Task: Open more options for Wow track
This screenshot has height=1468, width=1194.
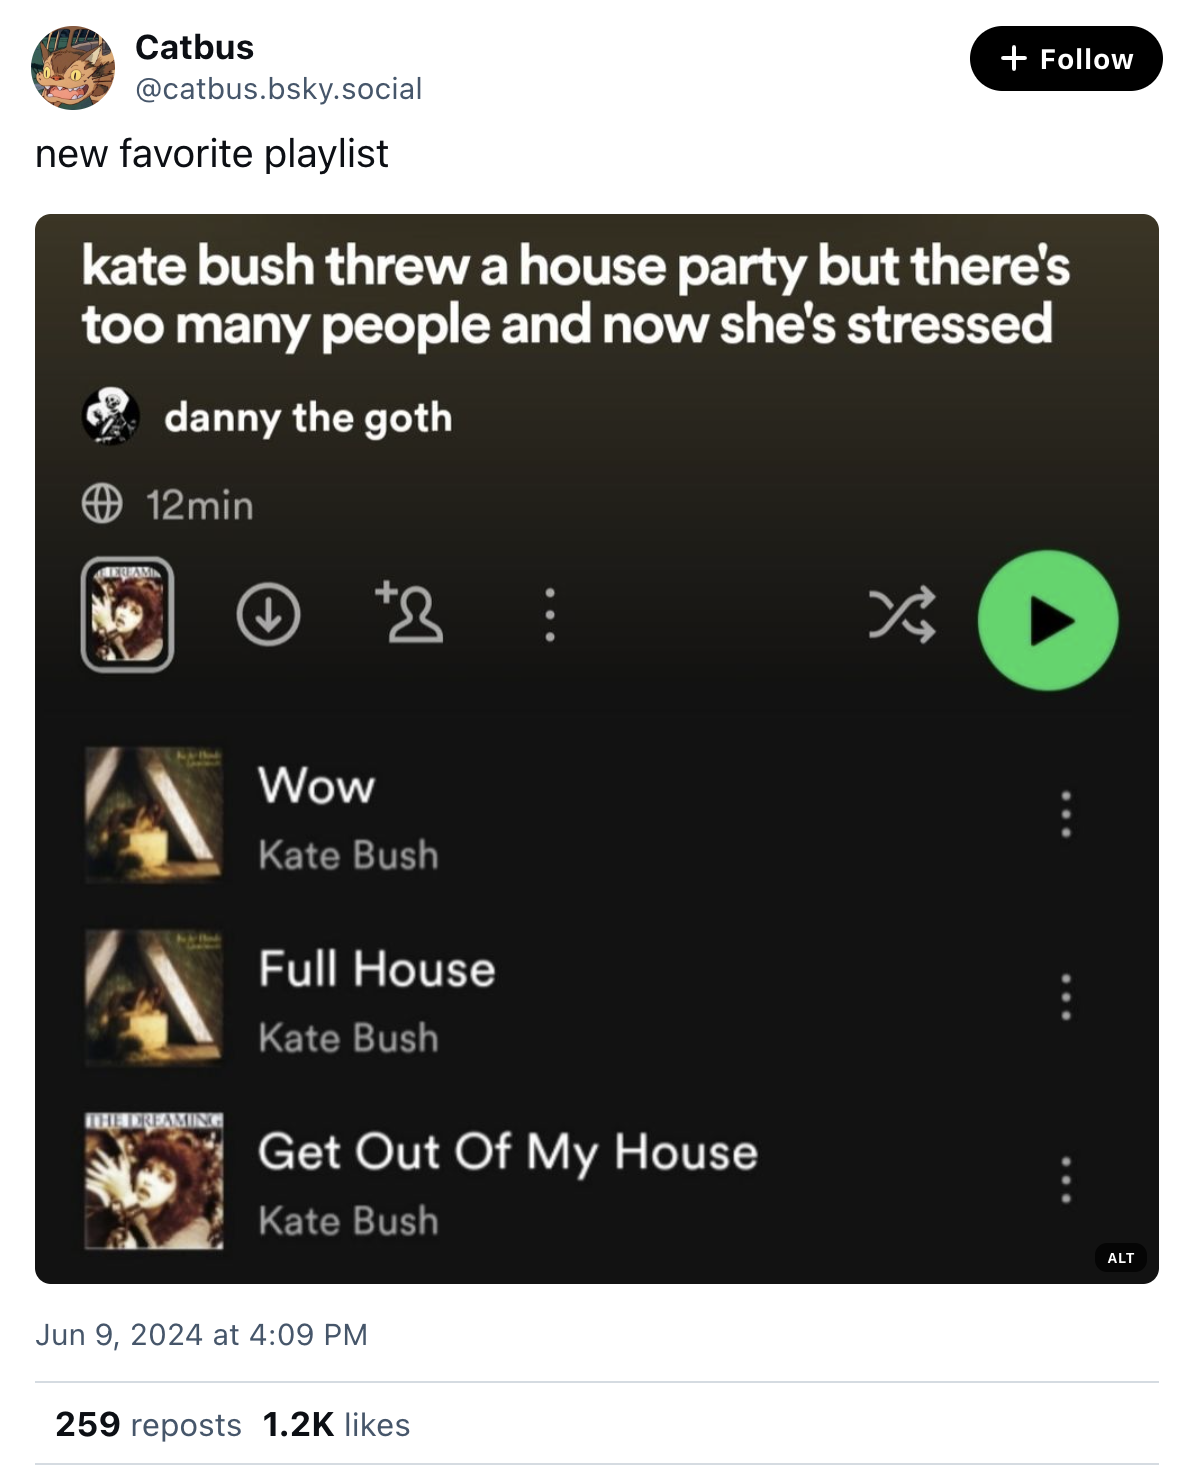Action: [x=1066, y=814]
